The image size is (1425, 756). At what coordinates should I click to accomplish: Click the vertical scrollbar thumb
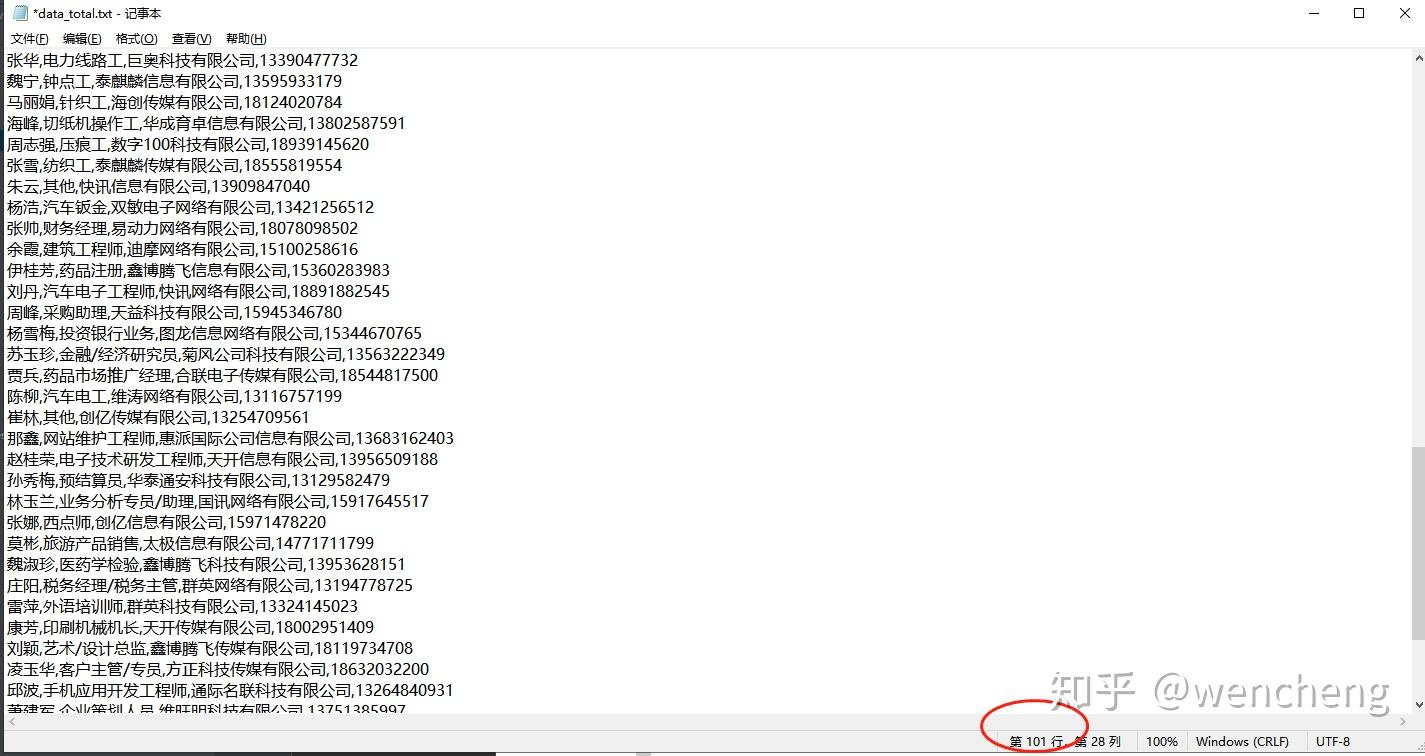[x=1416, y=543]
